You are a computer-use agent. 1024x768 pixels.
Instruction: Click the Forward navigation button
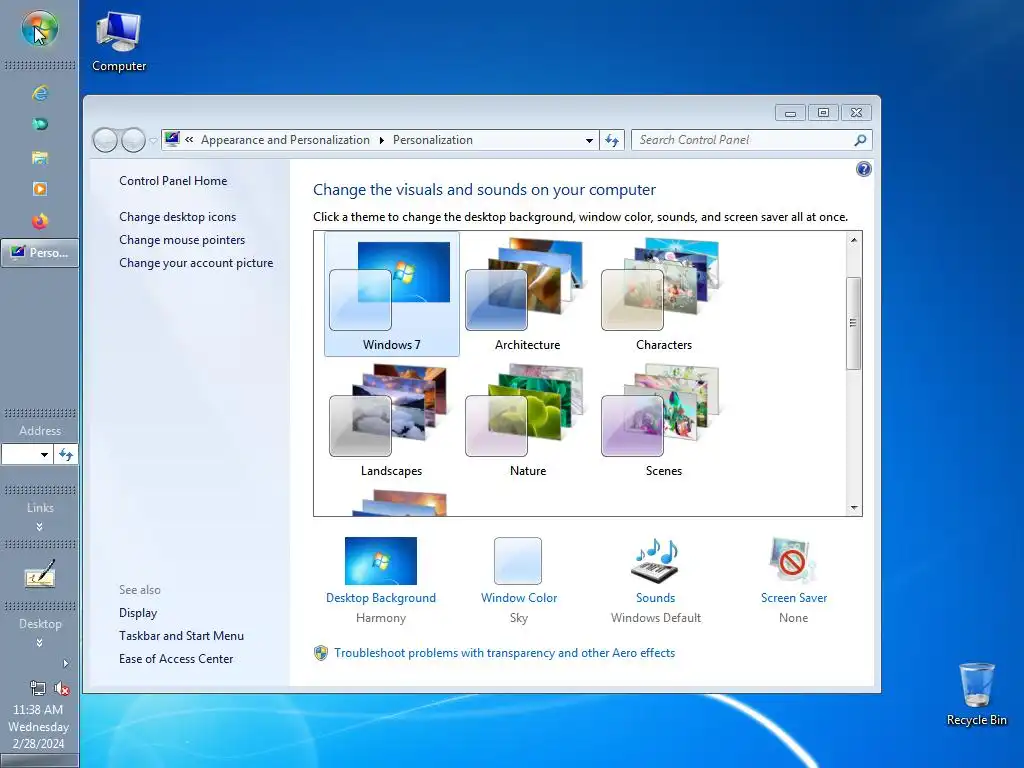click(x=133, y=140)
